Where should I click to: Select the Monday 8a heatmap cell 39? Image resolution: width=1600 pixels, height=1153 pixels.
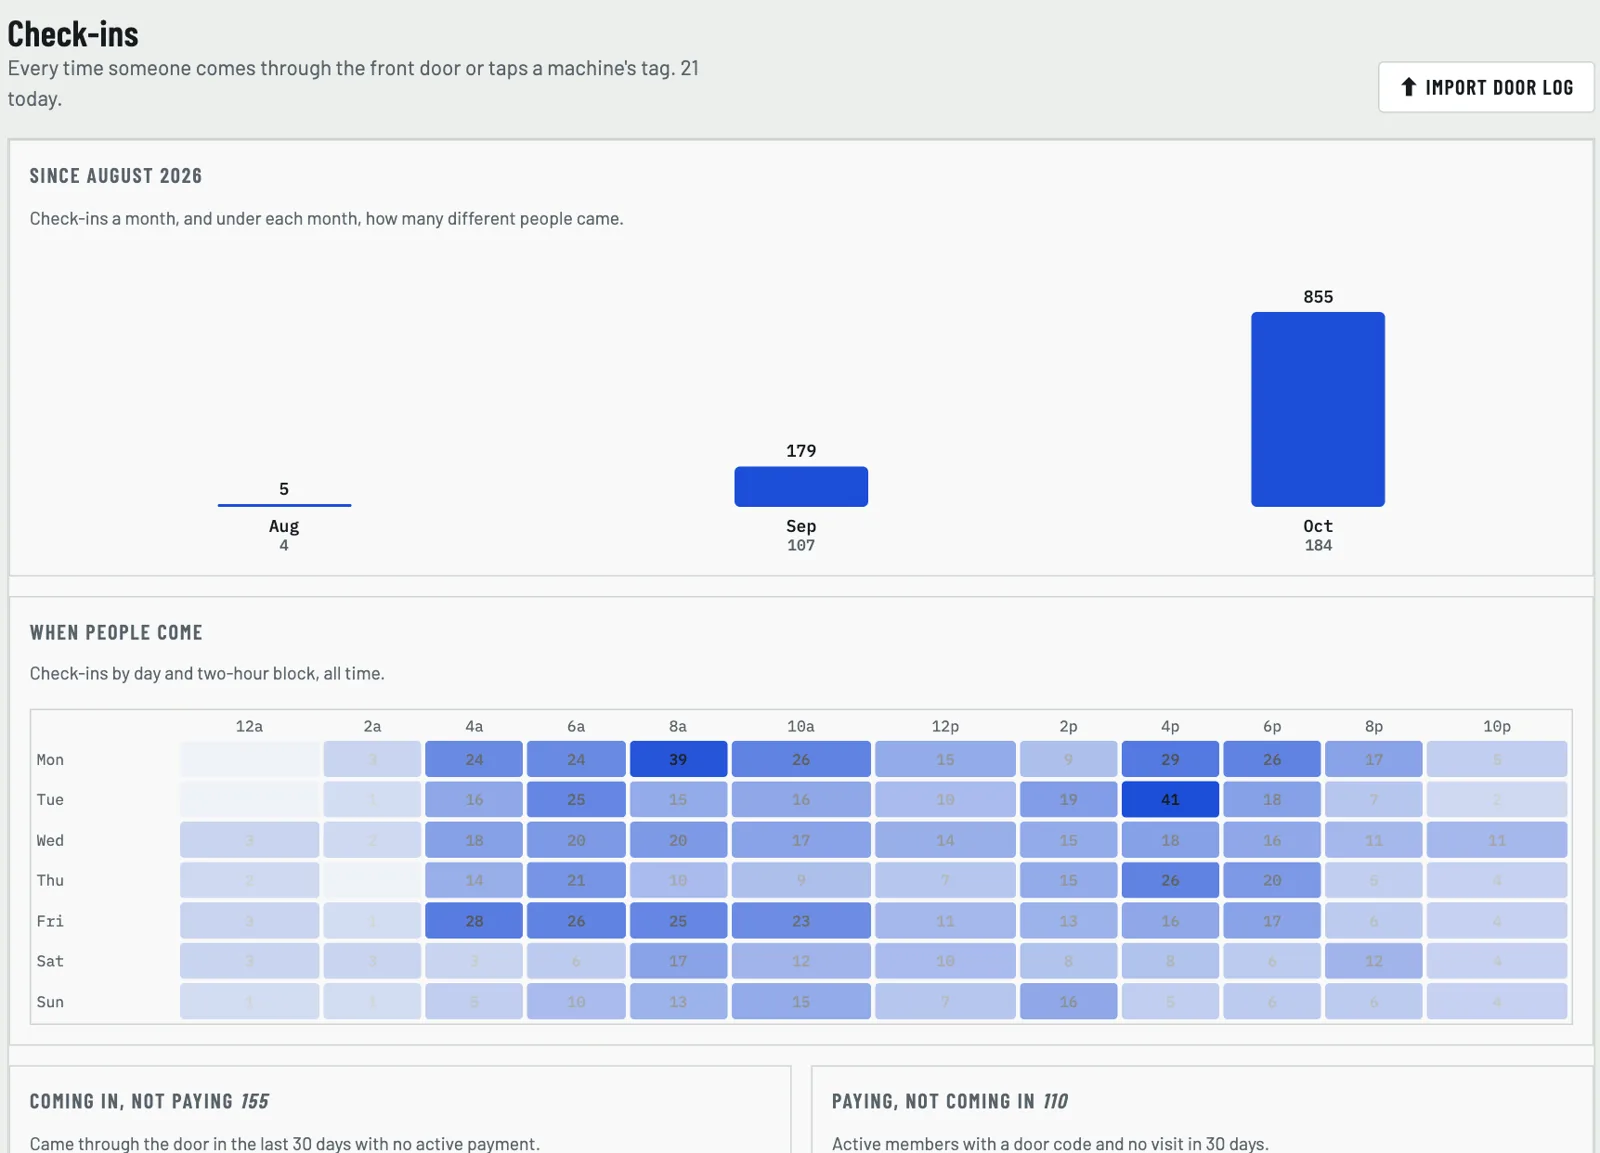point(678,759)
